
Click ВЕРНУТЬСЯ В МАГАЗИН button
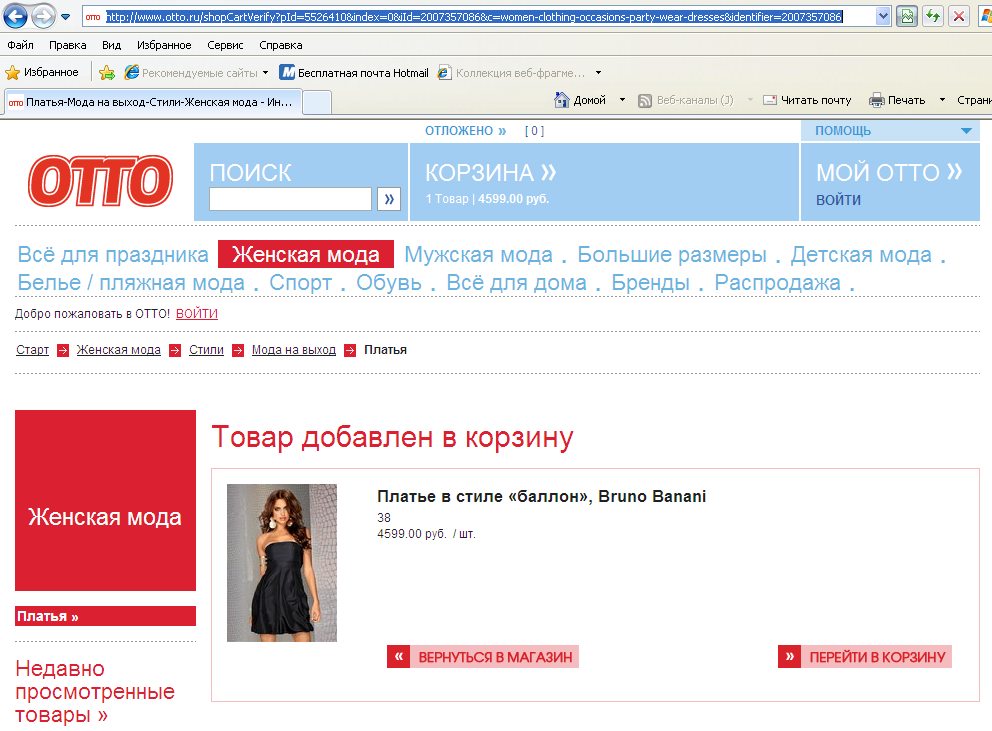[x=483, y=657]
